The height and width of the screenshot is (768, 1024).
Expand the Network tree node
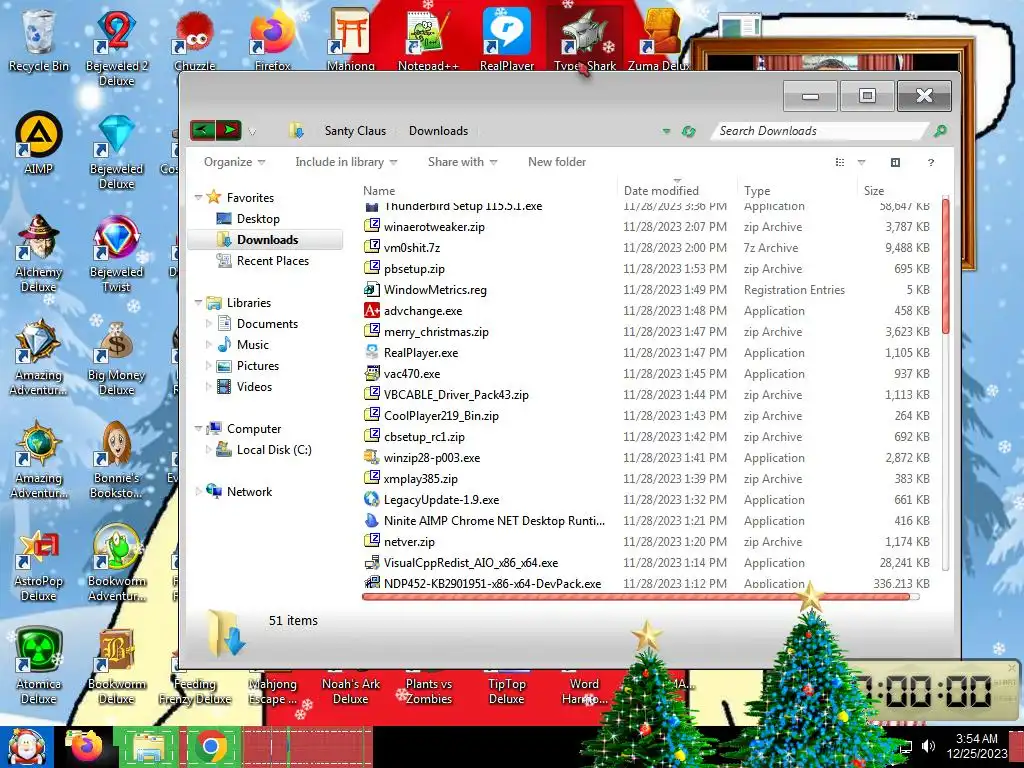199,491
